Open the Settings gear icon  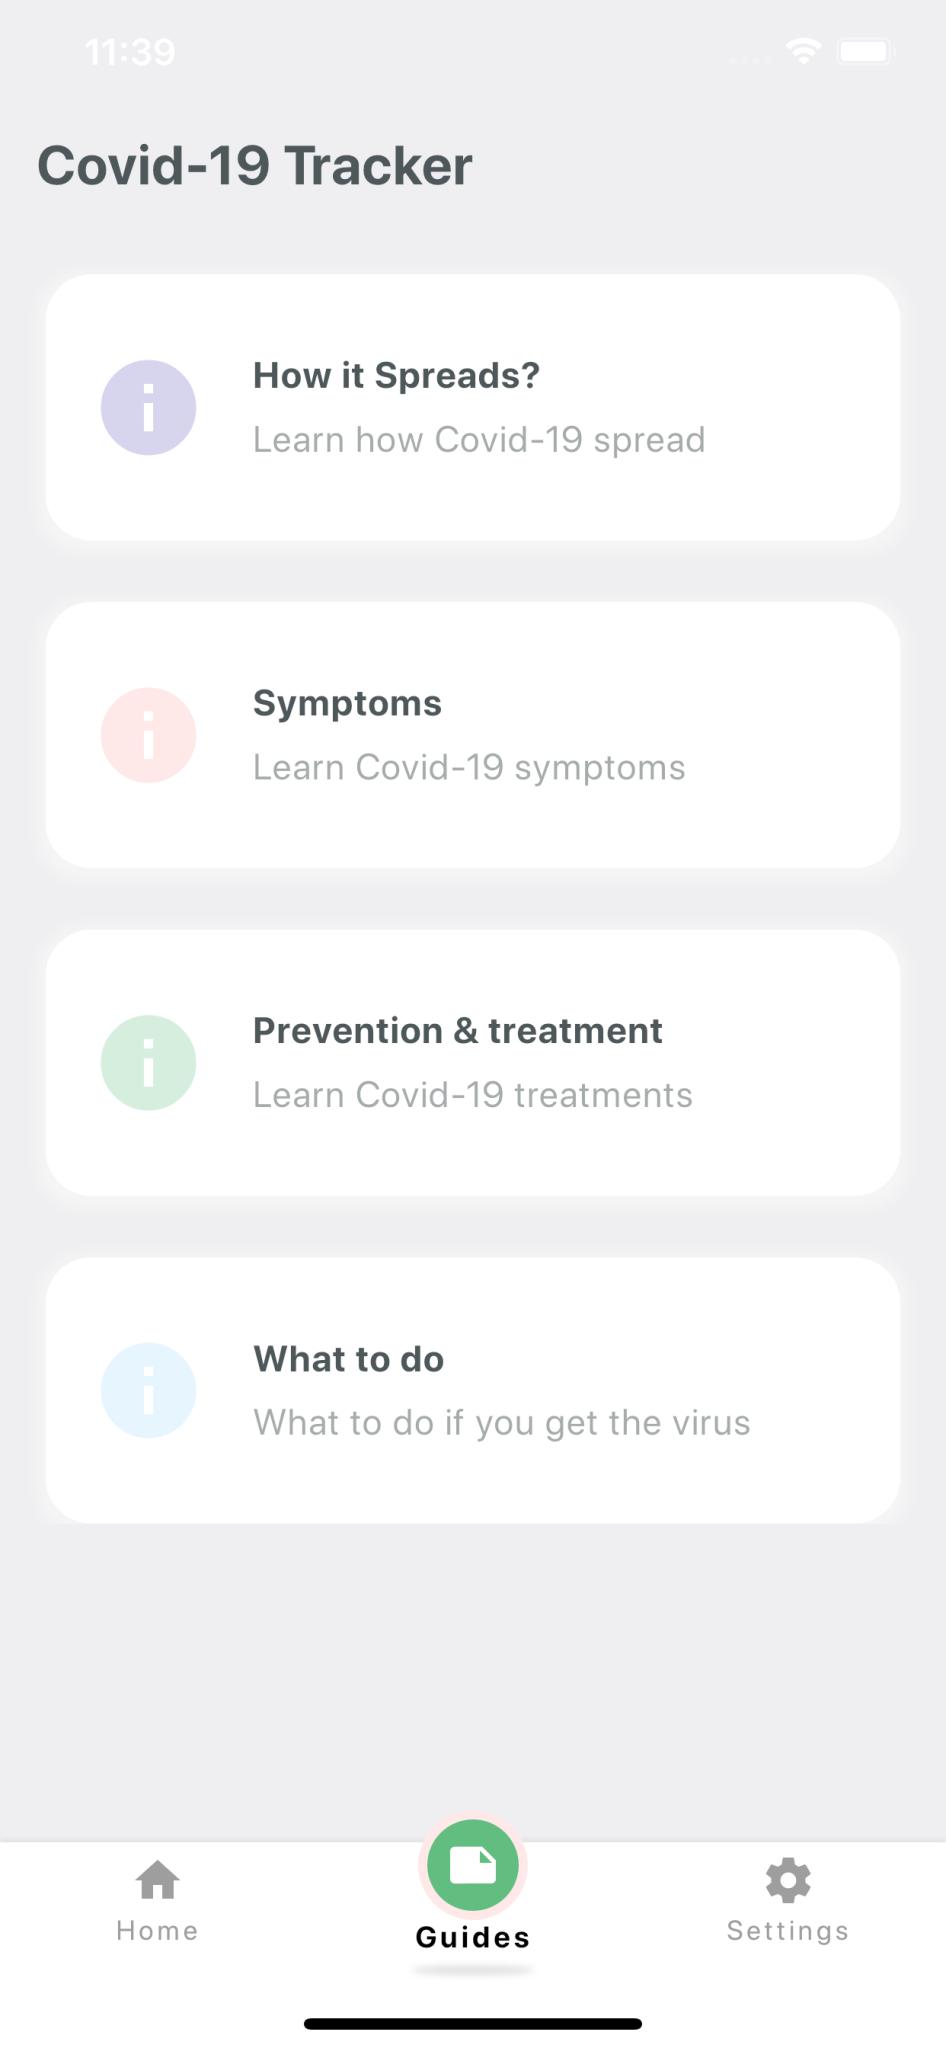point(788,1880)
